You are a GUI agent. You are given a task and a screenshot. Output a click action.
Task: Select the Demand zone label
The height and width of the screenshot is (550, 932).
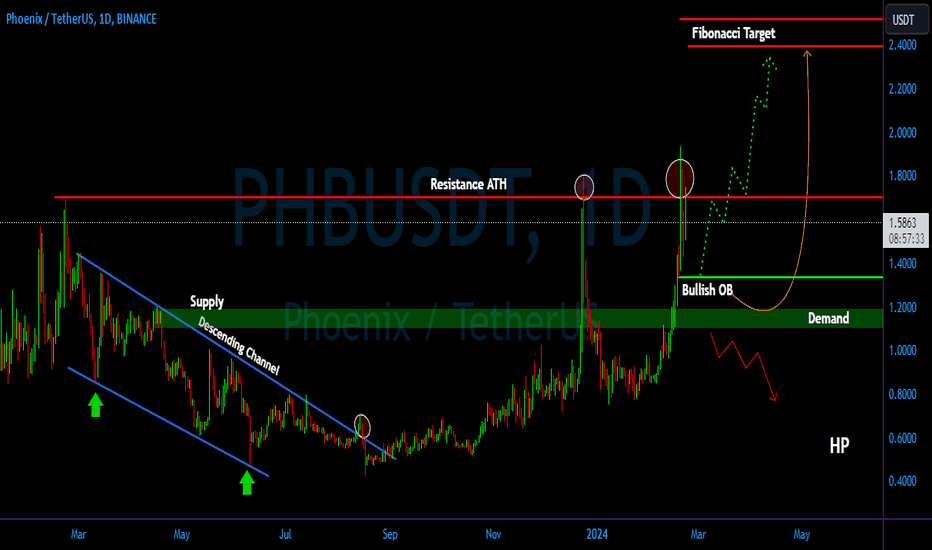pos(828,318)
